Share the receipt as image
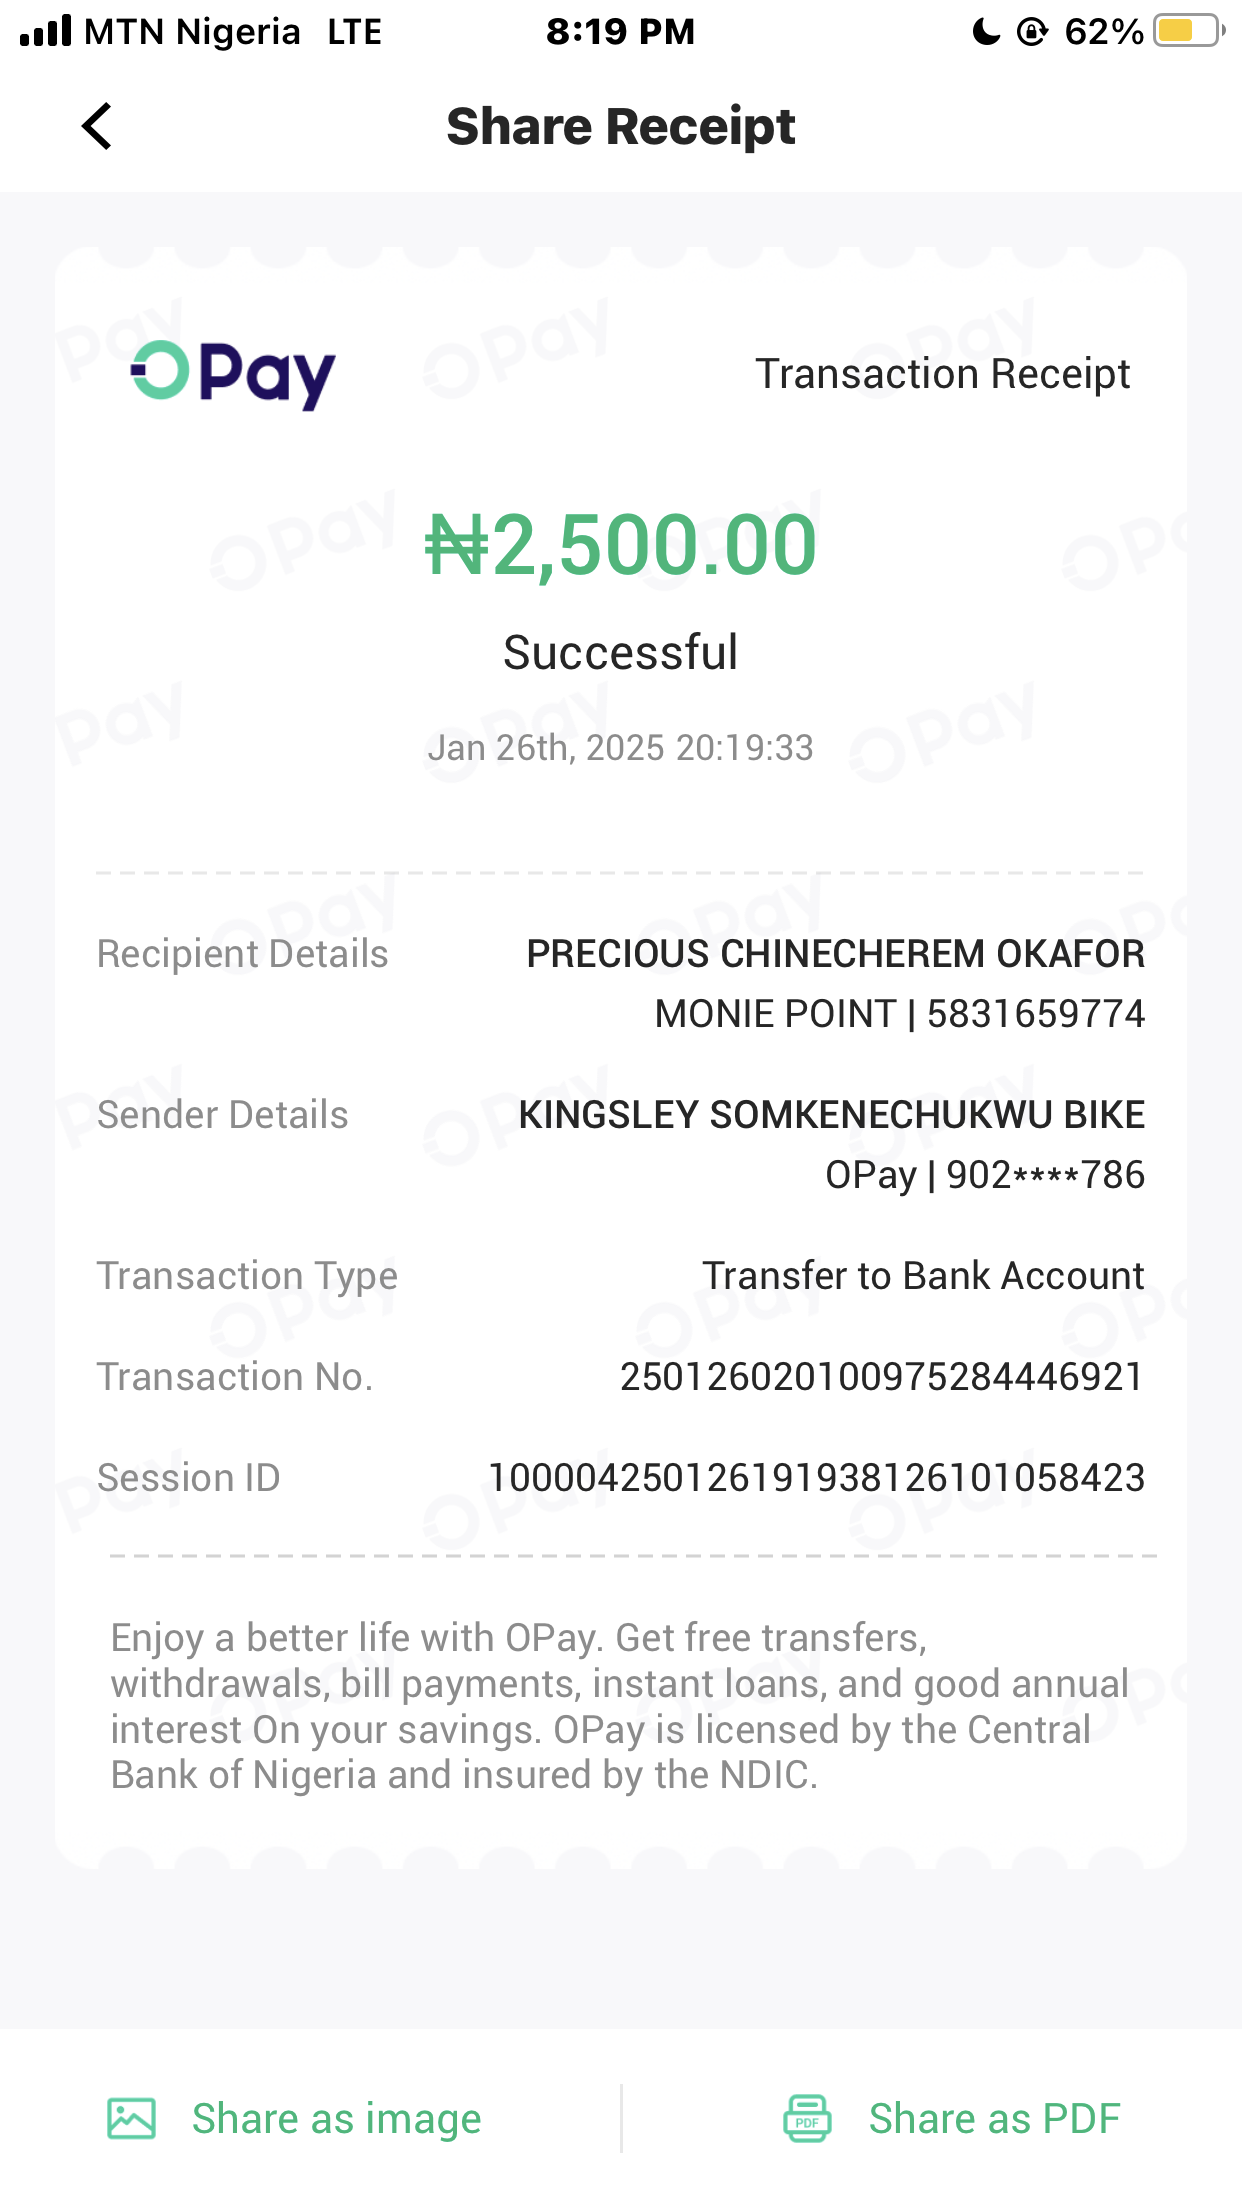Image resolution: width=1242 pixels, height=2208 pixels. pos(336,2118)
